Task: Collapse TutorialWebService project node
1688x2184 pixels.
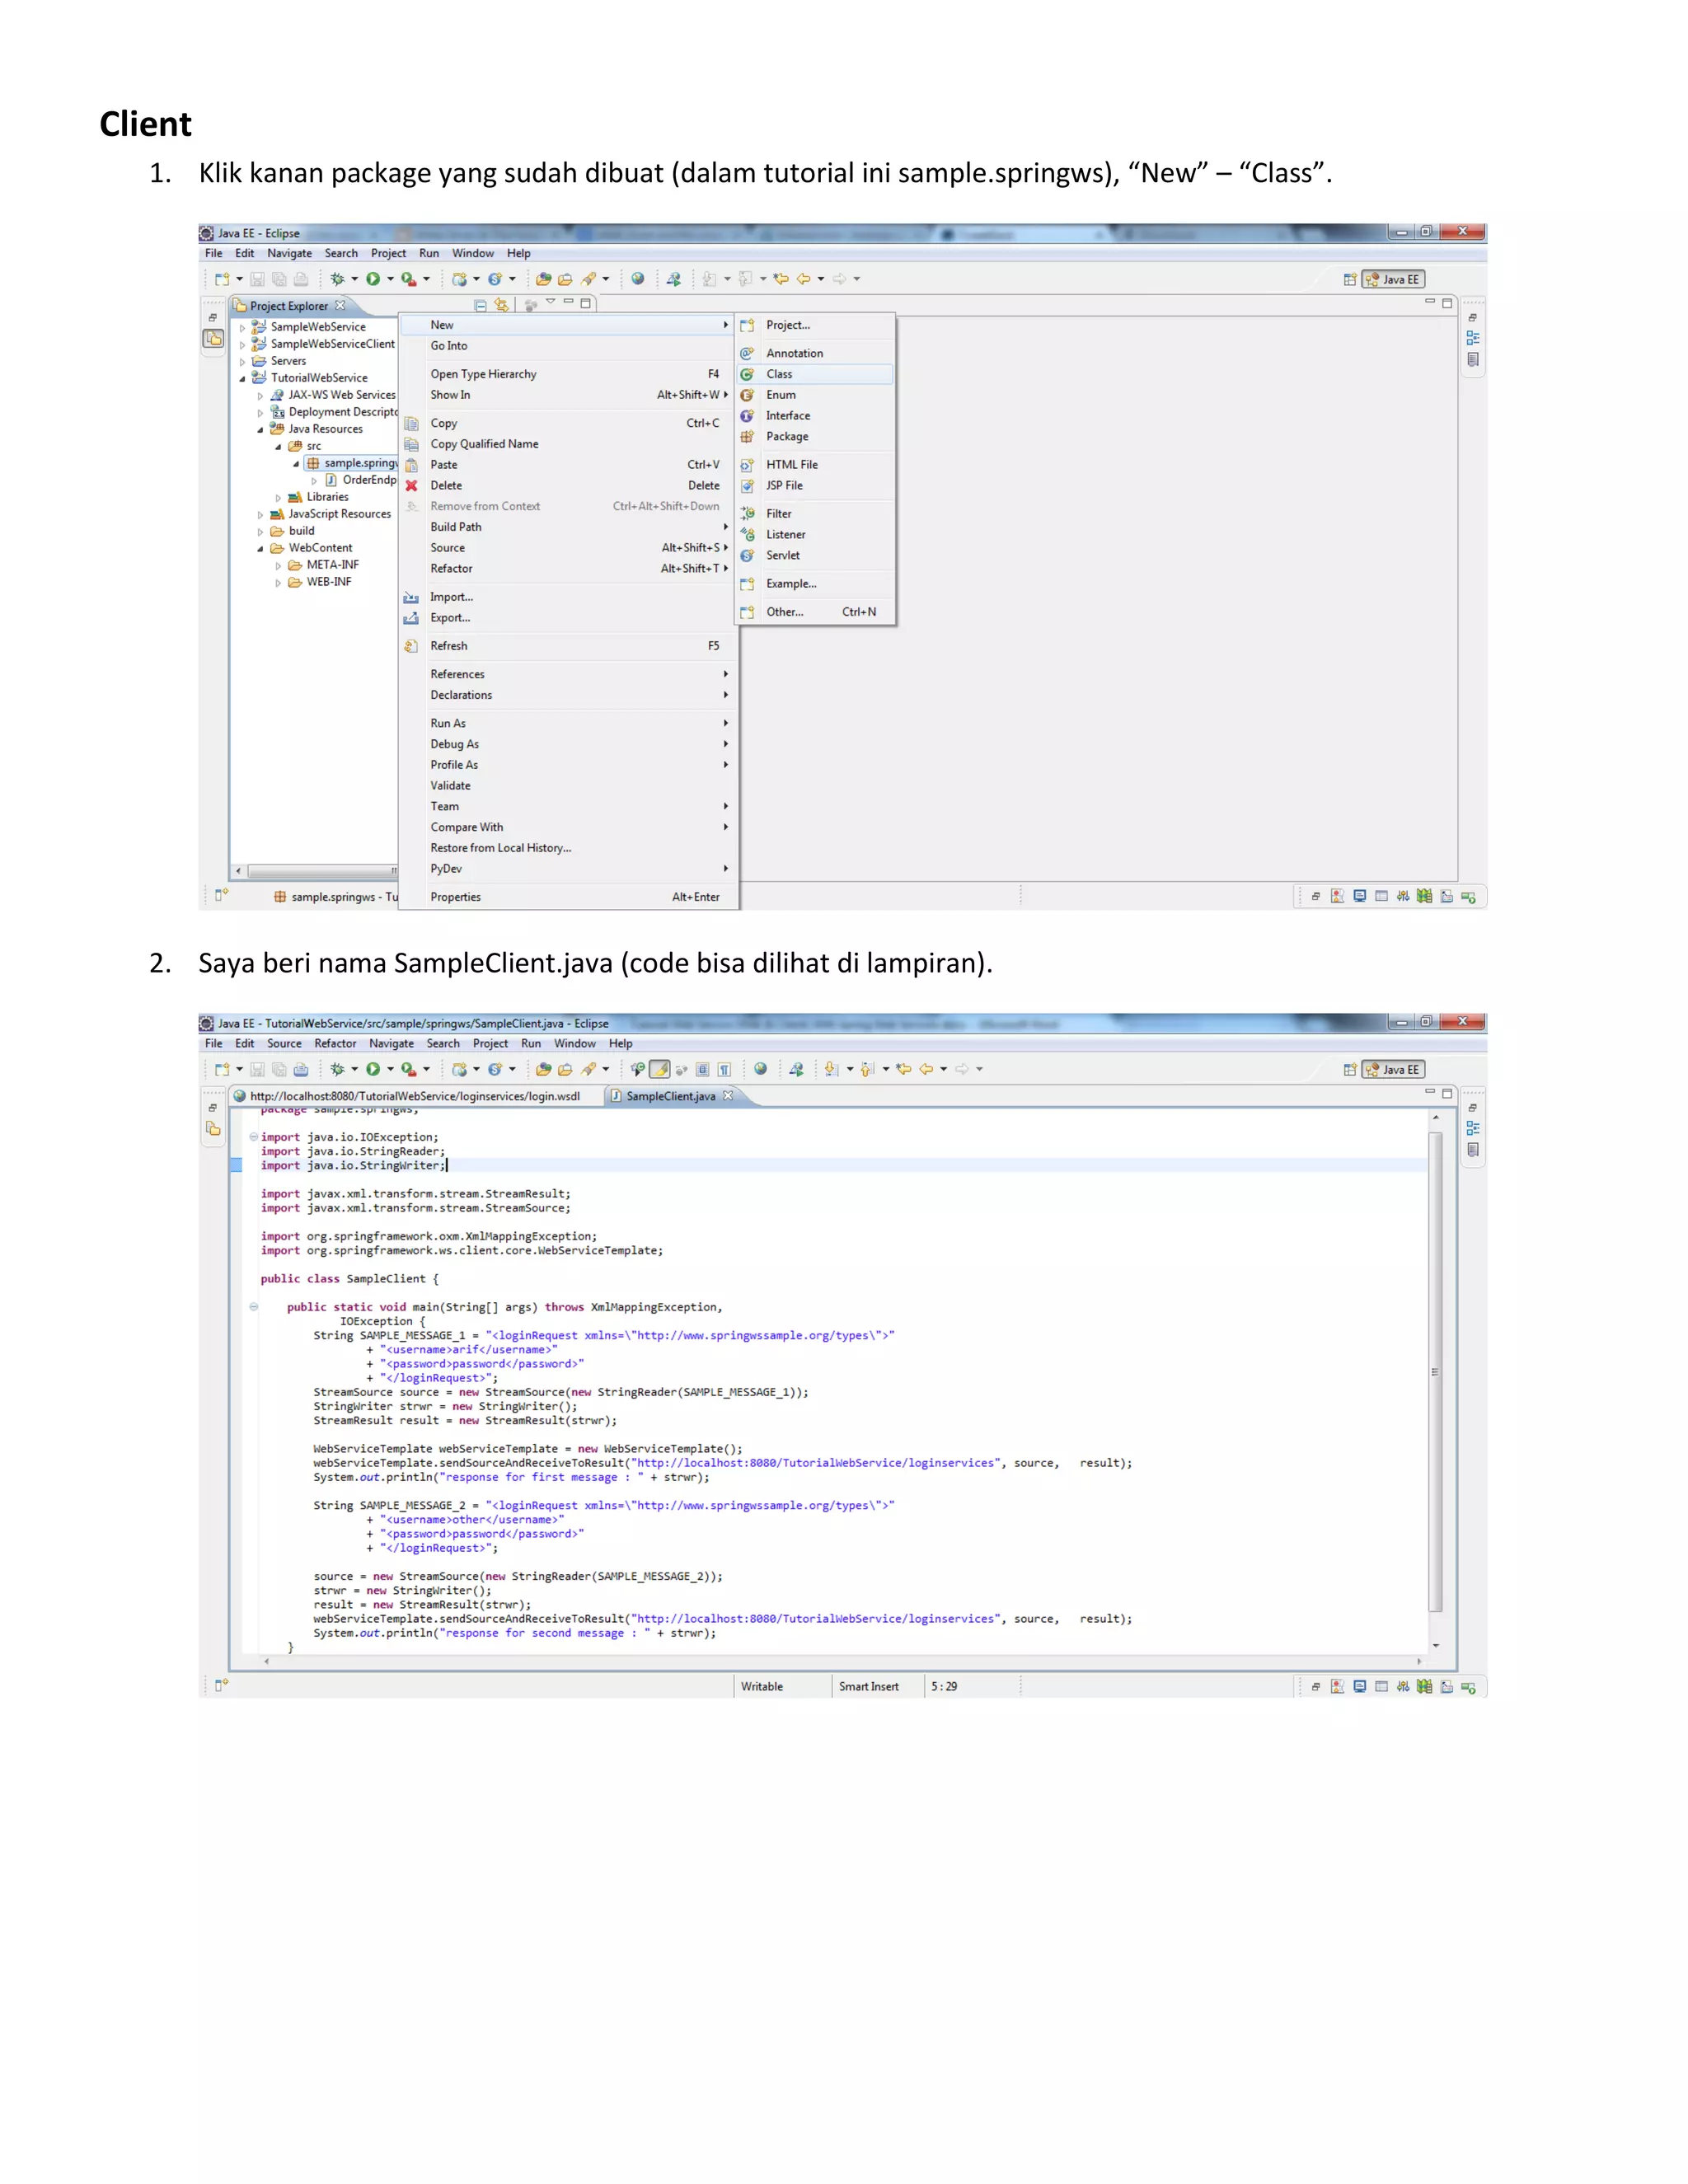Action: 242,378
